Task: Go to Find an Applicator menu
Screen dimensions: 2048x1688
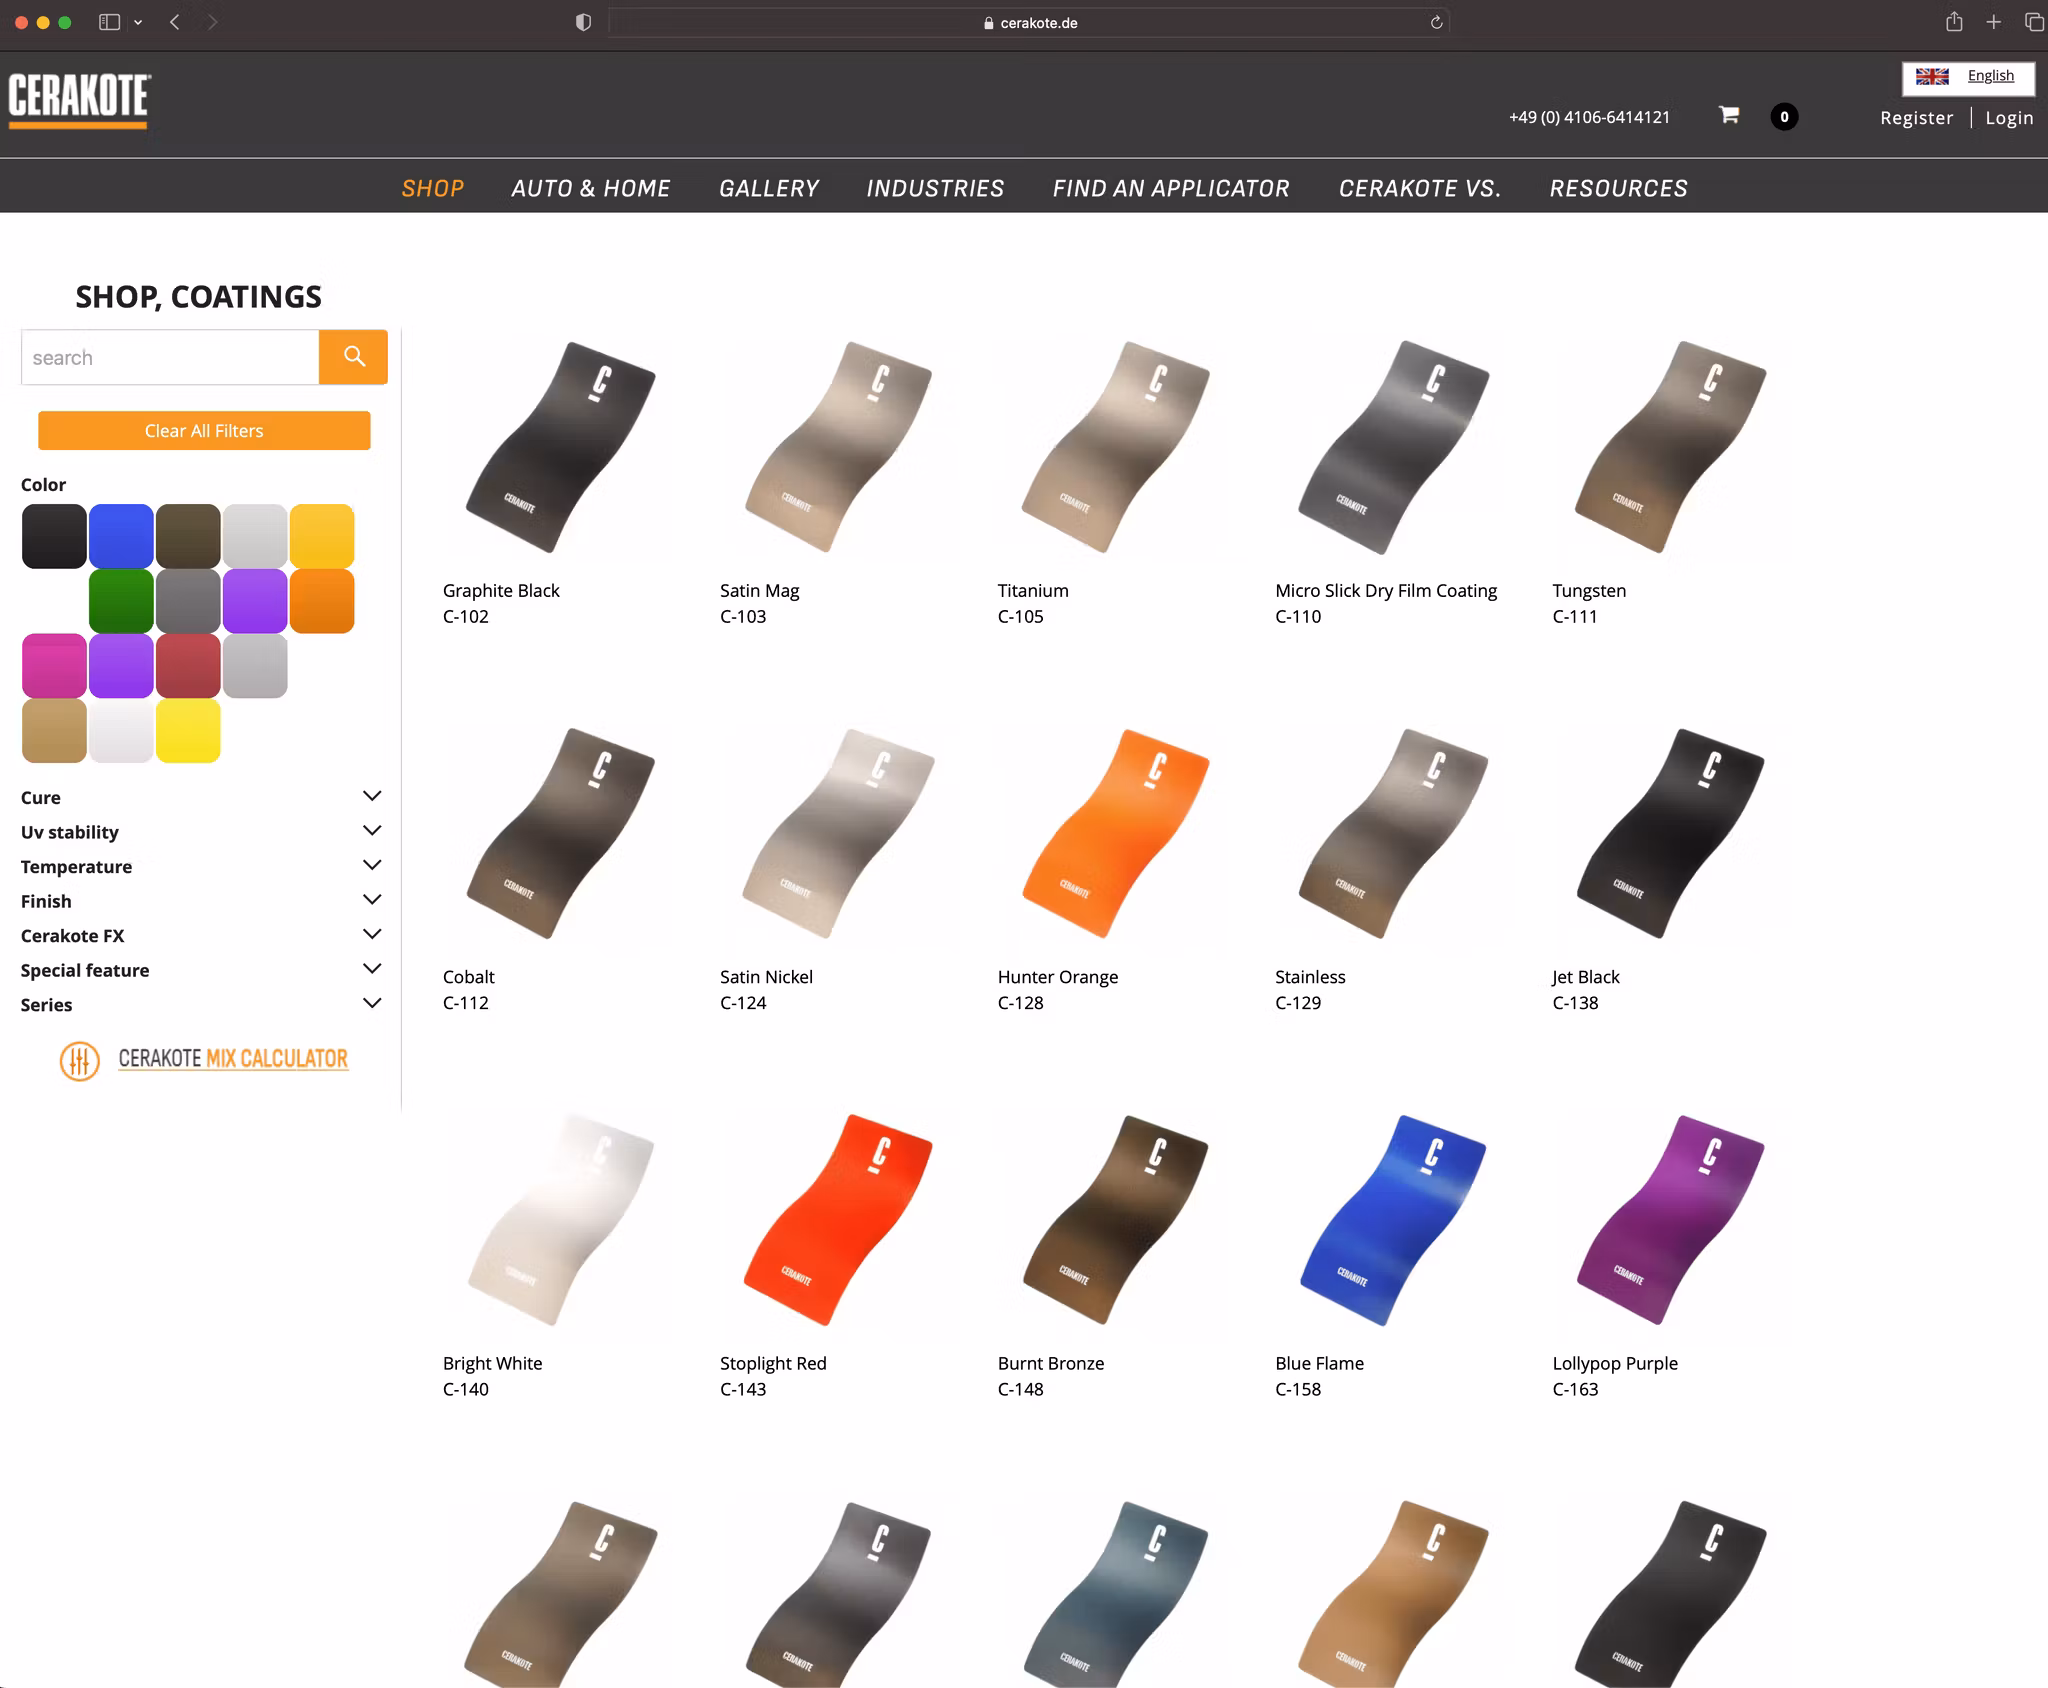Action: coord(1170,188)
